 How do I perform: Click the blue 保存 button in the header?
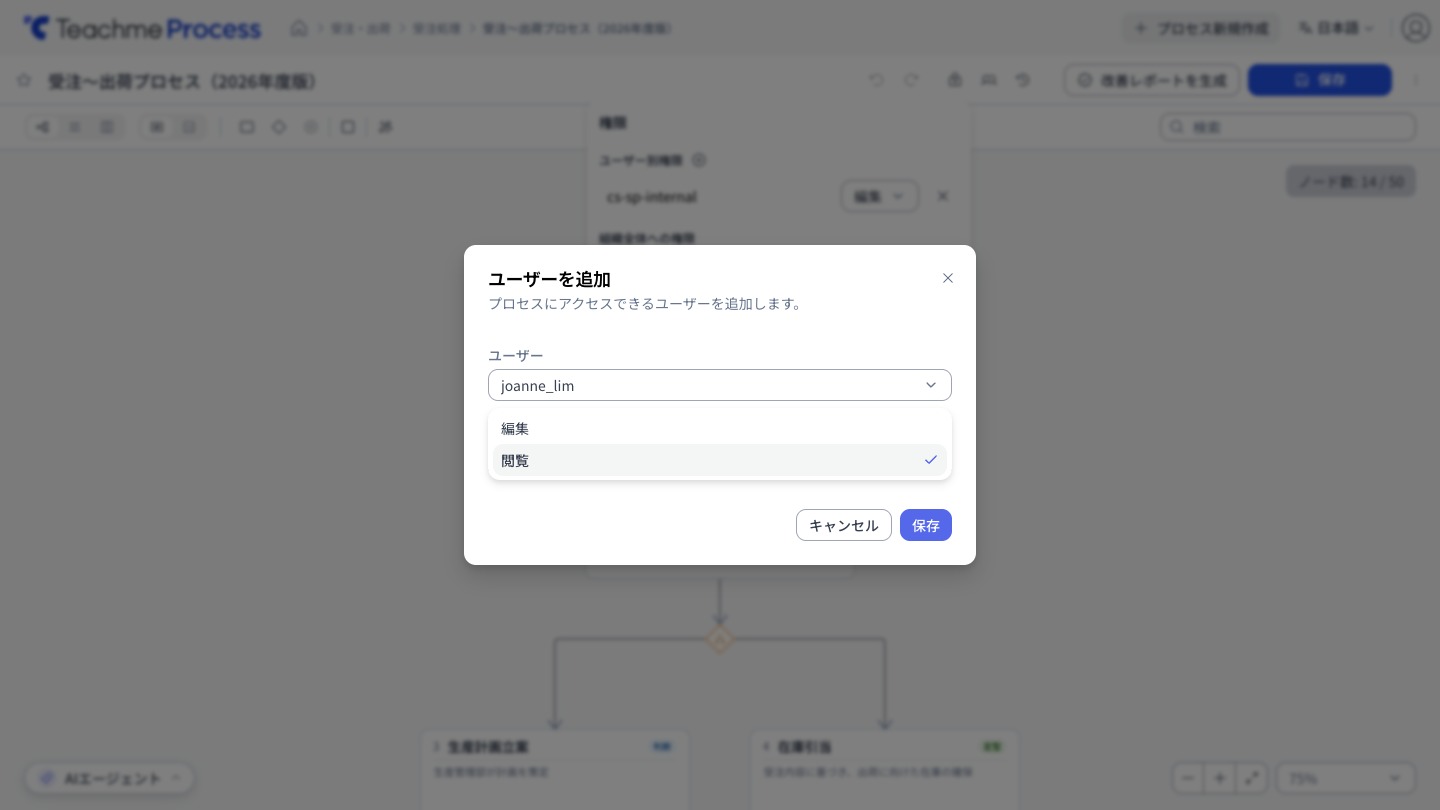1320,80
